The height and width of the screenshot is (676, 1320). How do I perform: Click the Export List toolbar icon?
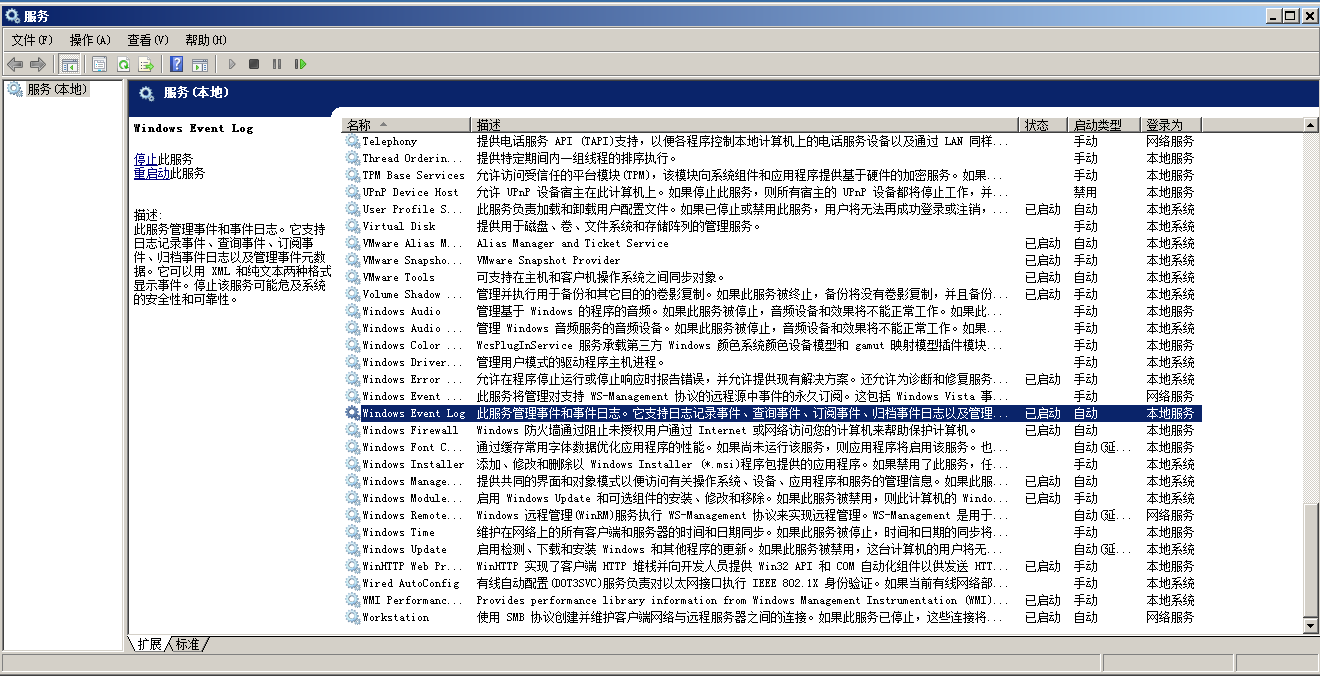click(x=146, y=64)
